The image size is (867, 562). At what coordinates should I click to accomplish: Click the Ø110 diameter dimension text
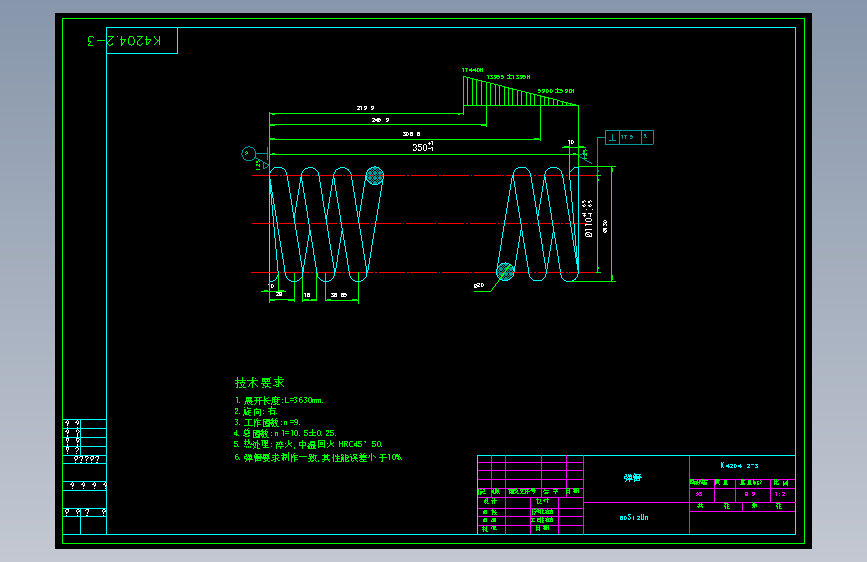[x=588, y=219]
